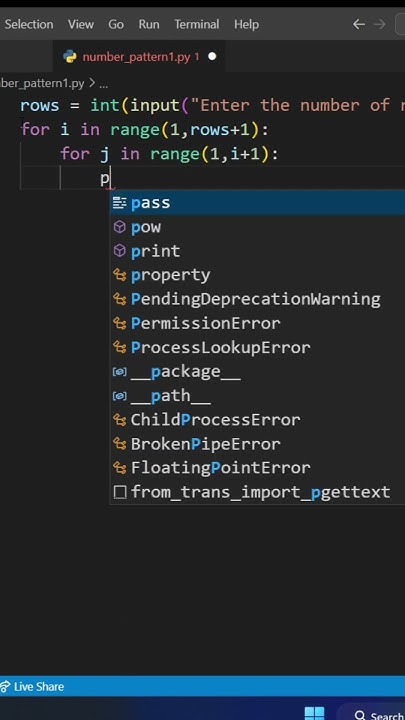
Task: Click the unsaved dot on file tab
Action: (212, 56)
